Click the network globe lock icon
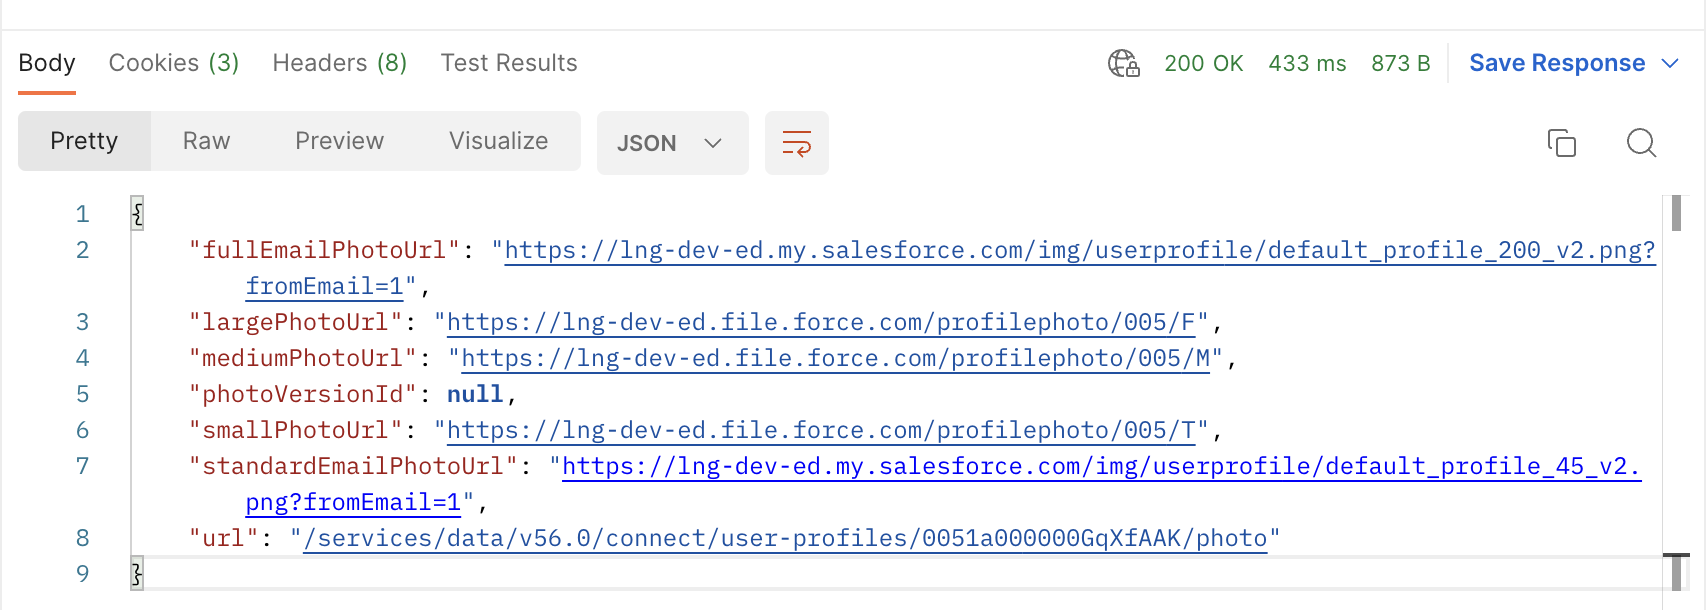 tap(1123, 63)
